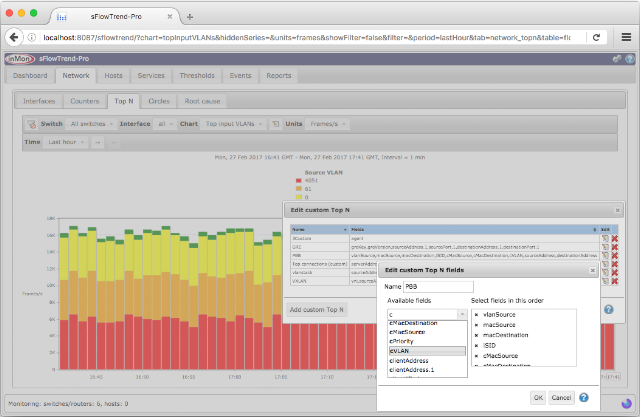This screenshot has width=640, height=417.
Task: Click orange legend swatch for VLAN 61
Action: 299,189
